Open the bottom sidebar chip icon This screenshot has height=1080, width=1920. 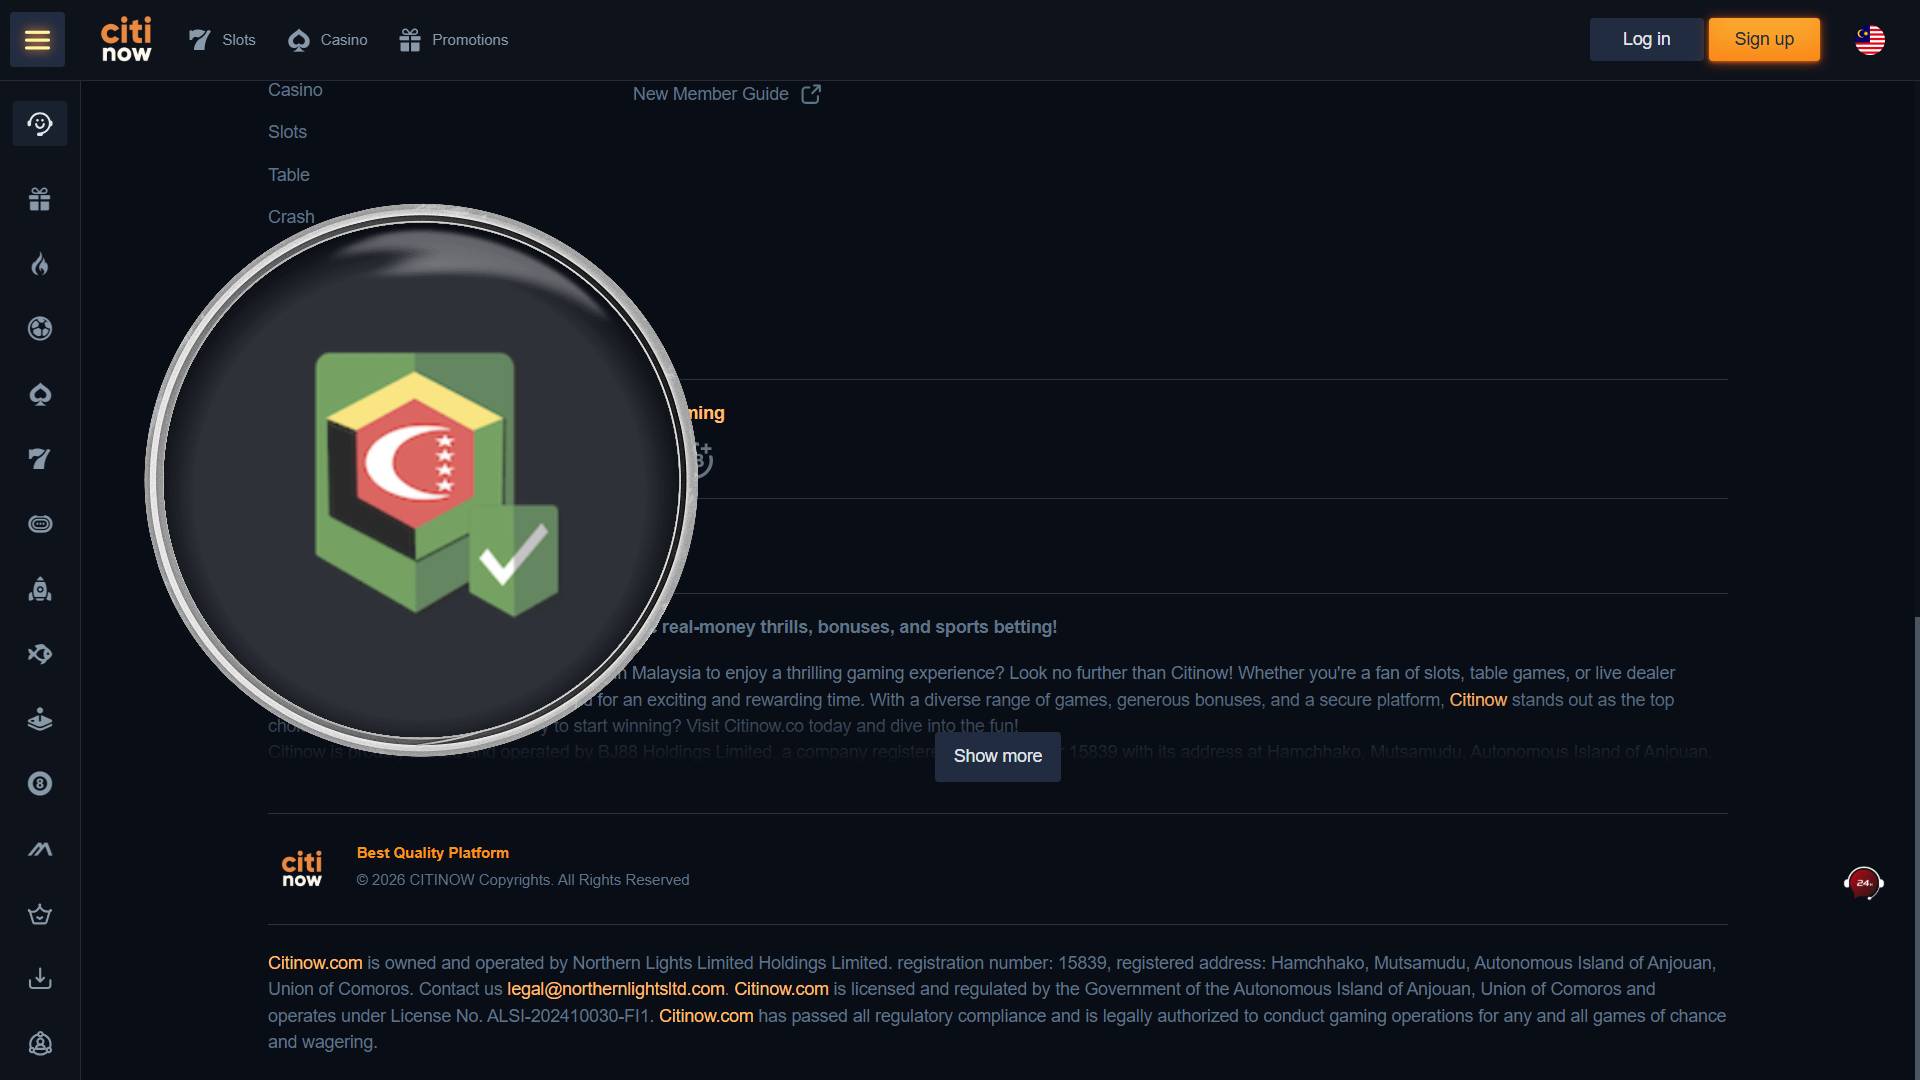click(40, 1044)
